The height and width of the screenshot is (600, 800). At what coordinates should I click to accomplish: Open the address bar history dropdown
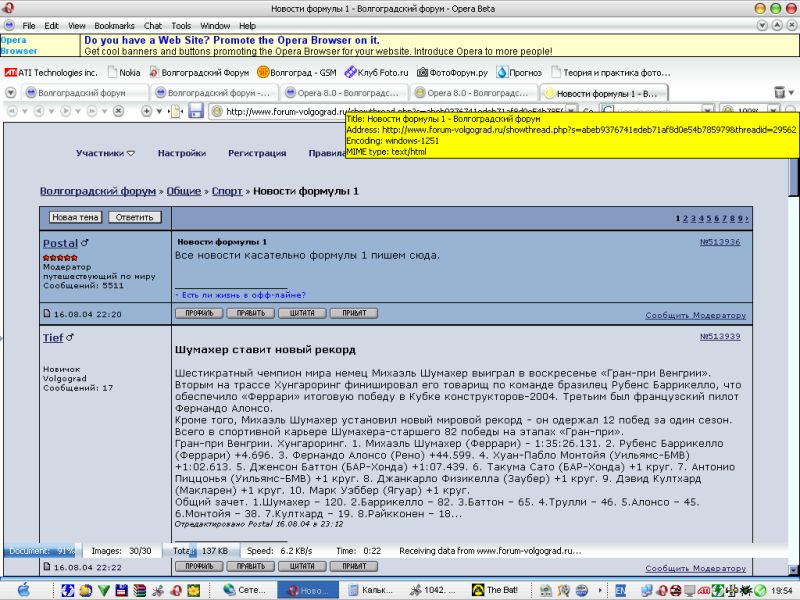coord(573,111)
